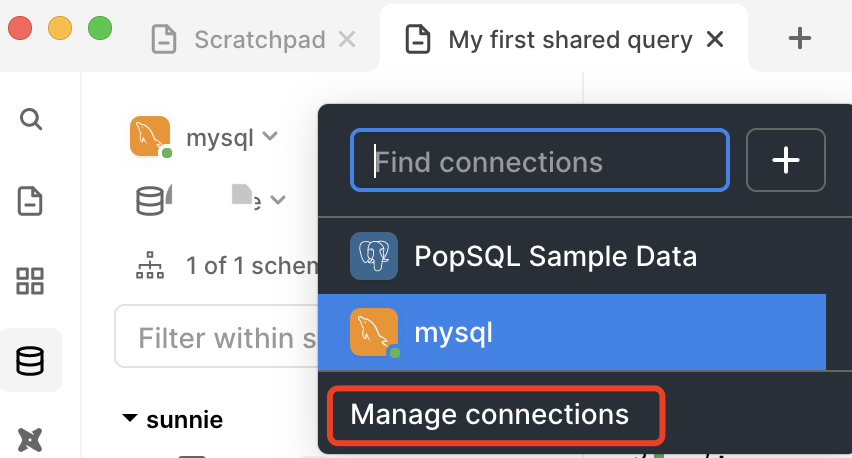
Task: Choose PopSQL Sample Data connection
Action: [555, 257]
